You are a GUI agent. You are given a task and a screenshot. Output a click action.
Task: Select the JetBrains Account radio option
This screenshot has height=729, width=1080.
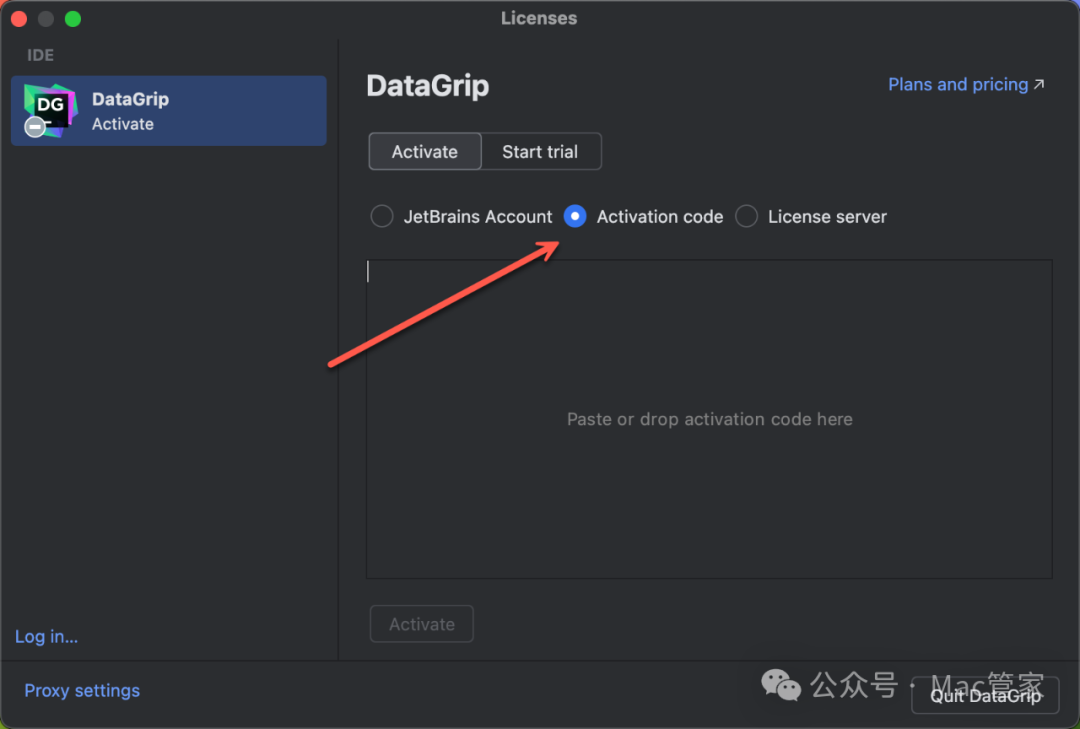tap(382, 217)
